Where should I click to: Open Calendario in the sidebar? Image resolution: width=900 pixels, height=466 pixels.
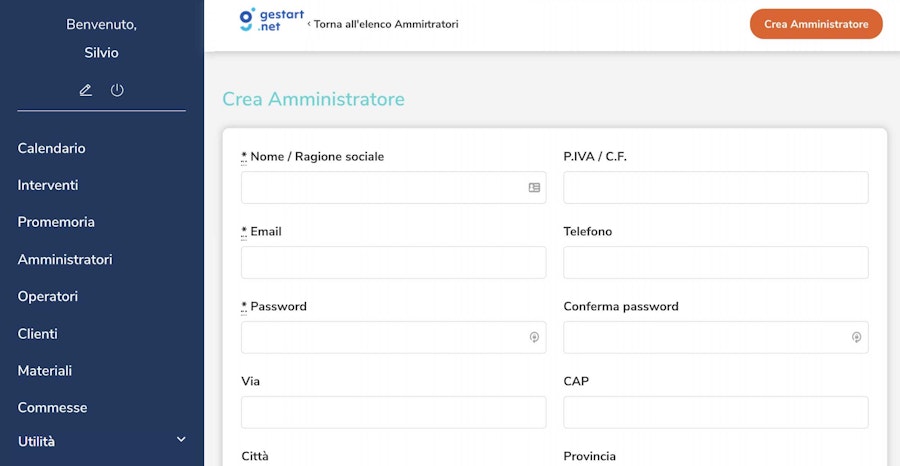(51, 148)
